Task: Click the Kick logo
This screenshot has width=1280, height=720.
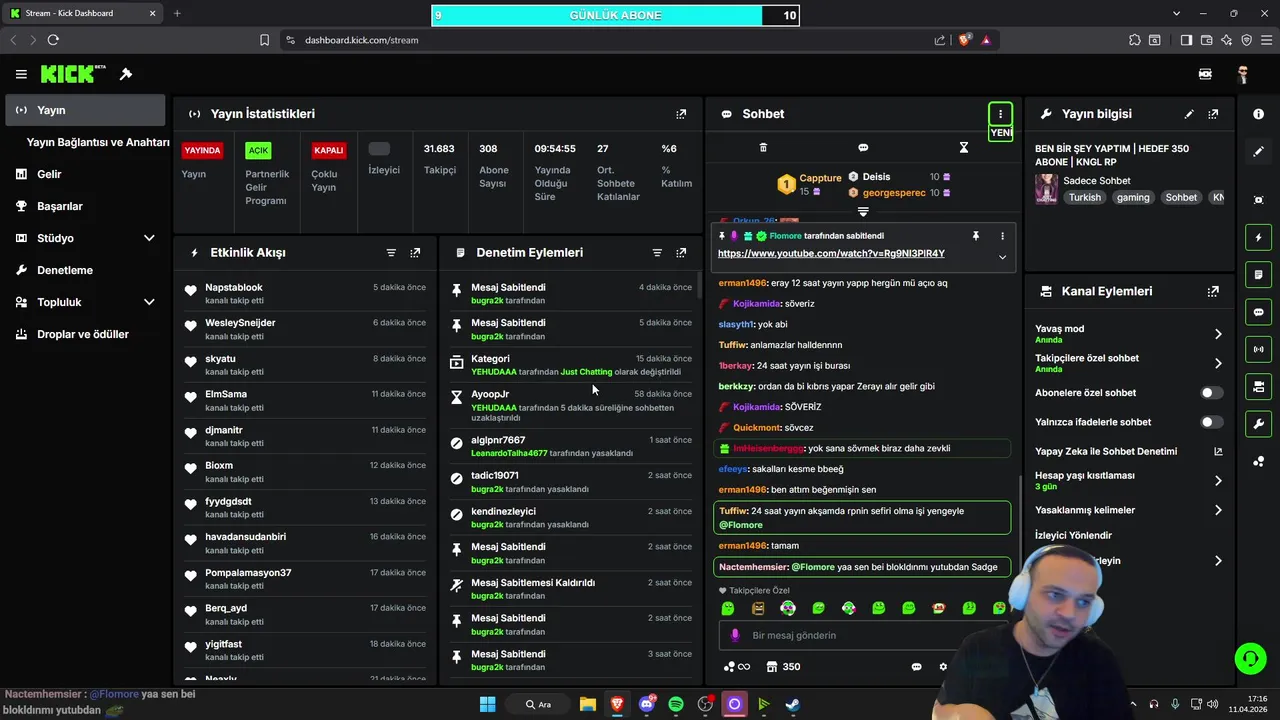Action: (x=72, y=74)
